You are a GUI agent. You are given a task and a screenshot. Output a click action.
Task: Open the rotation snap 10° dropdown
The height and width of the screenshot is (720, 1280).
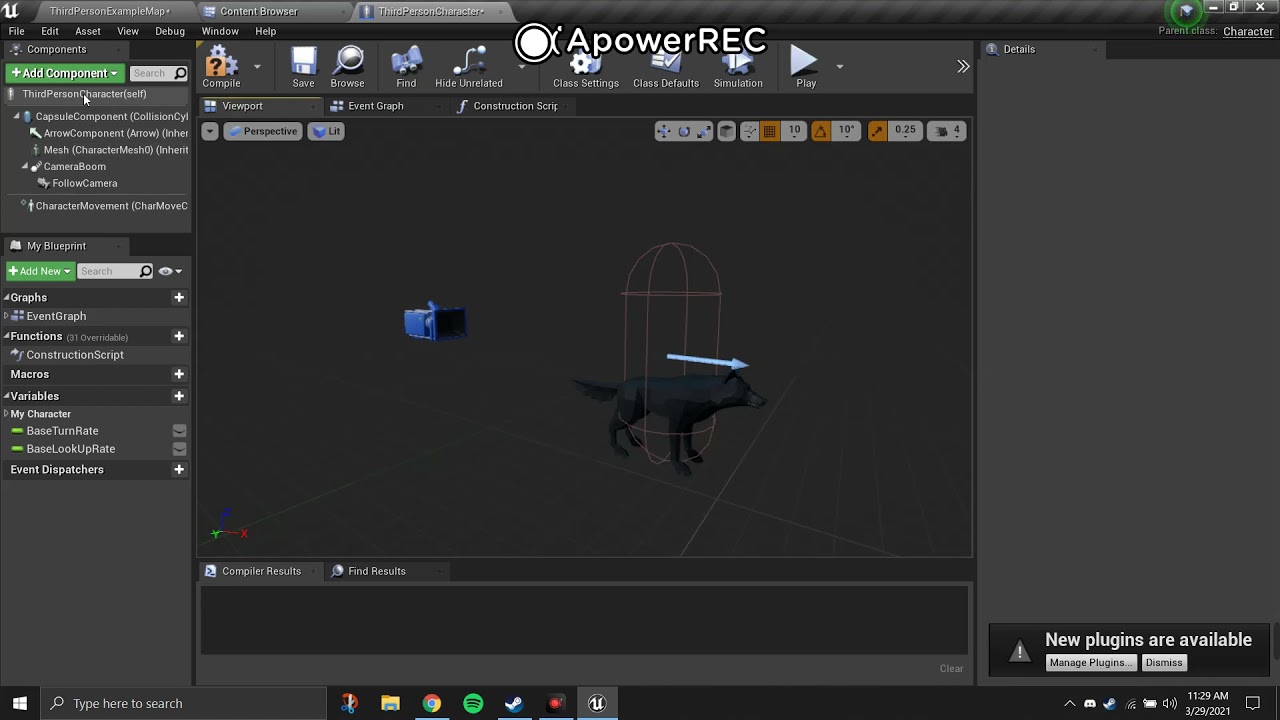tap(846, 131)
